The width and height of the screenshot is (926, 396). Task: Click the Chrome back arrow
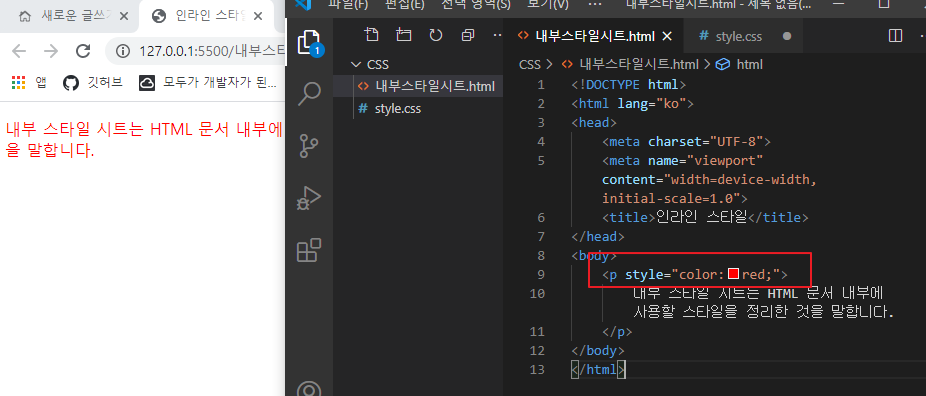coord(19,51)
